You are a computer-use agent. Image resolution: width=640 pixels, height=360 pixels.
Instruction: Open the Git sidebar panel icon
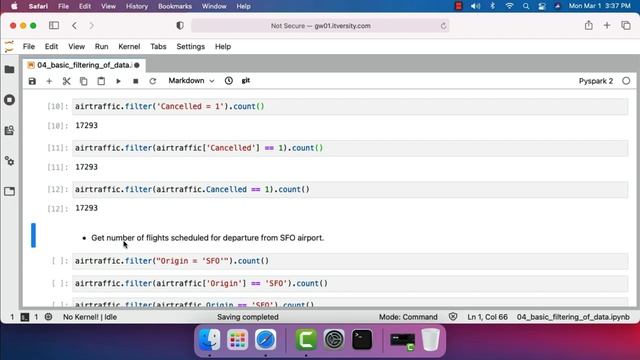9,130
